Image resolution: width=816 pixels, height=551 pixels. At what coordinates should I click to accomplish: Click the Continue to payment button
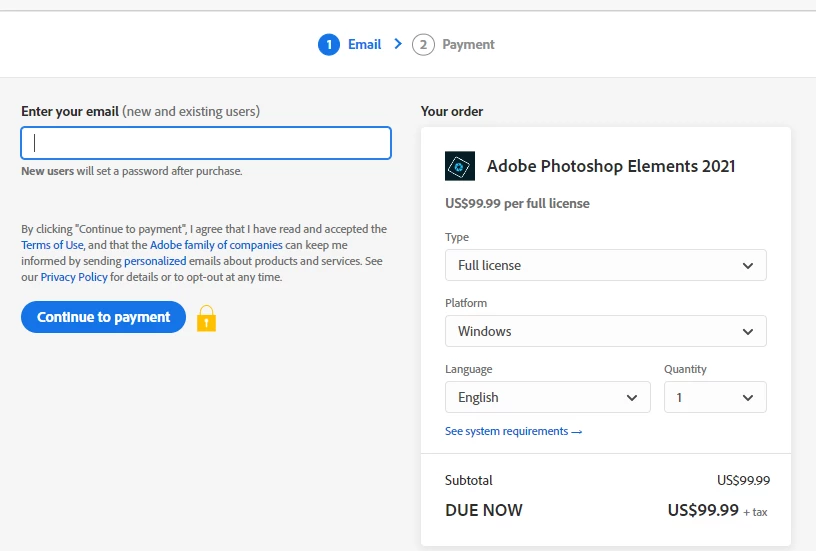[x=104, y=317]
